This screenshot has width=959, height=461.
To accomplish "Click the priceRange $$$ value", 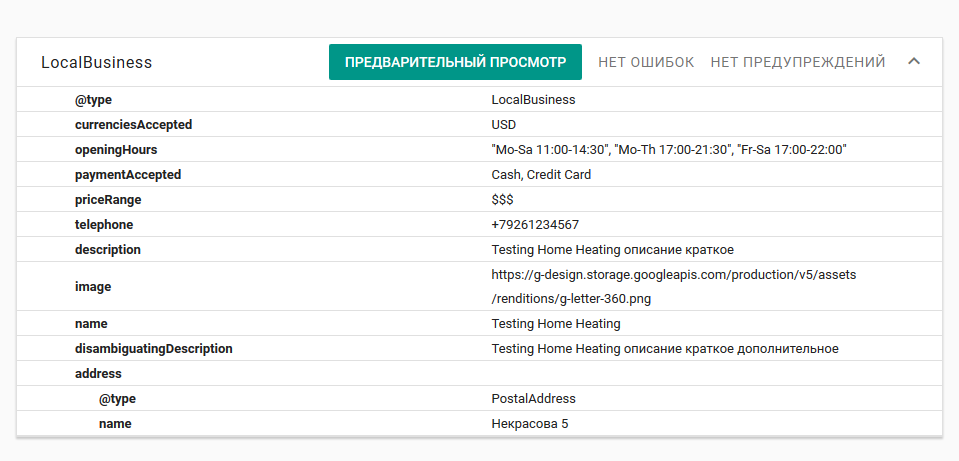I will [502, 200].
